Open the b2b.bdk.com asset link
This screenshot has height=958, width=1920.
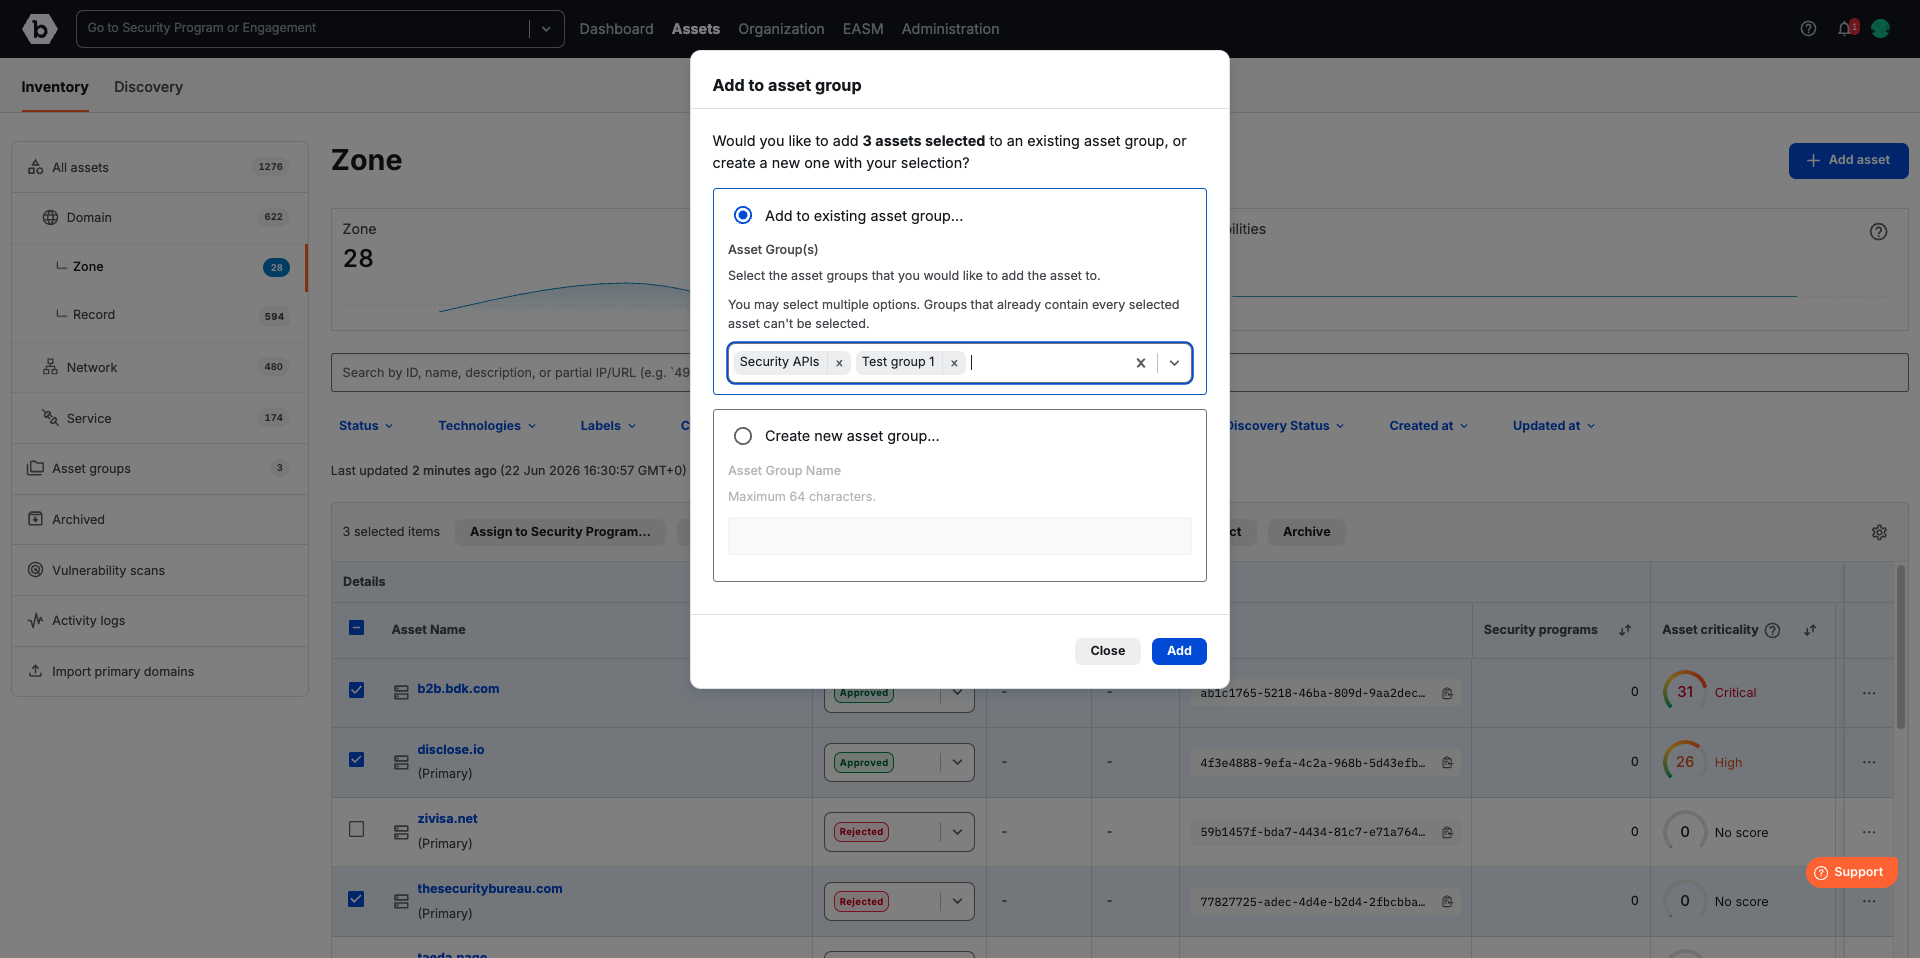(x=458, y=689)
